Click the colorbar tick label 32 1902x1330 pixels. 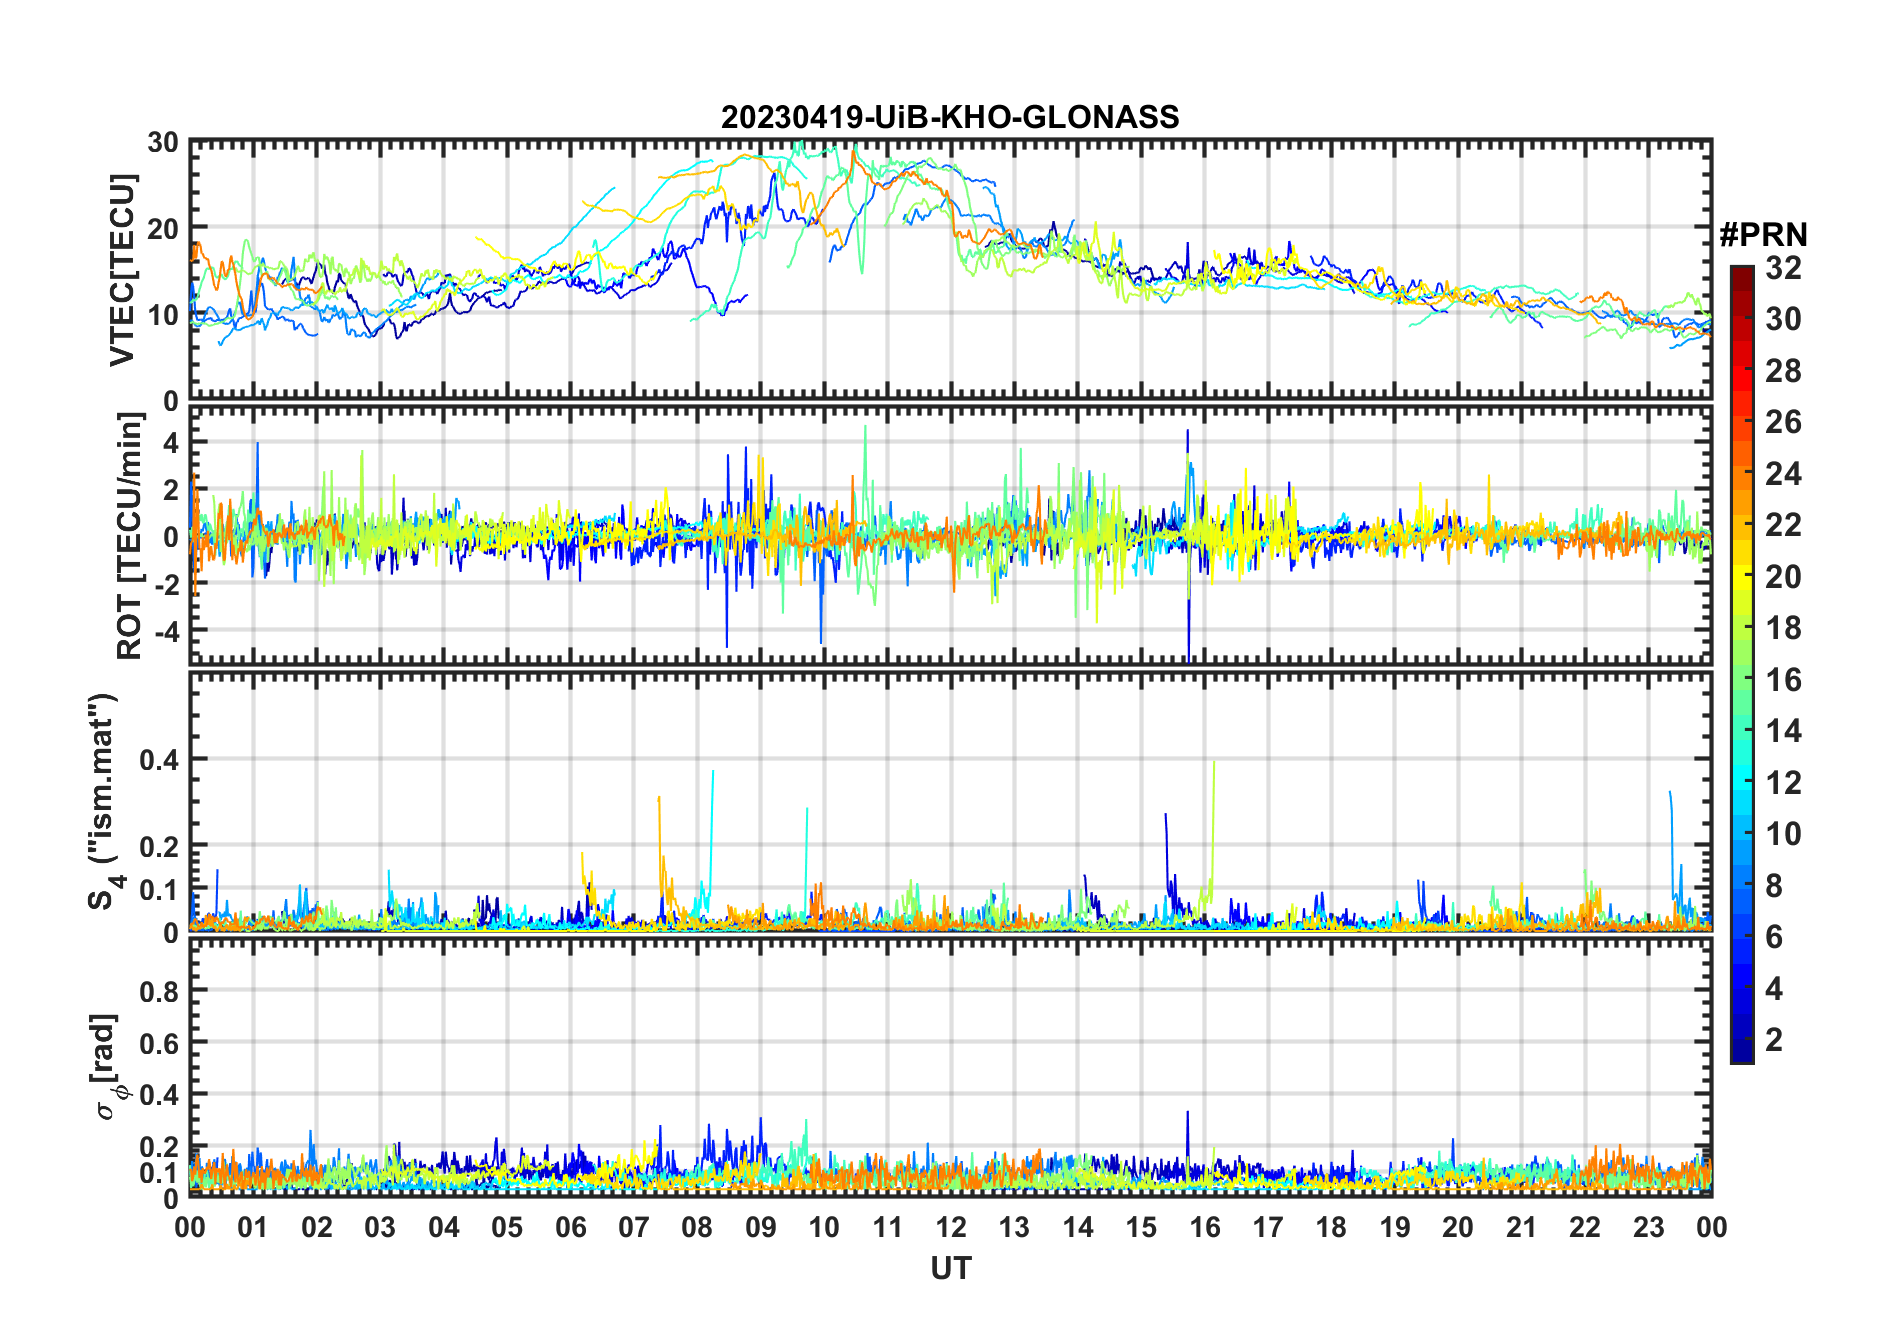pos(1783,268)
